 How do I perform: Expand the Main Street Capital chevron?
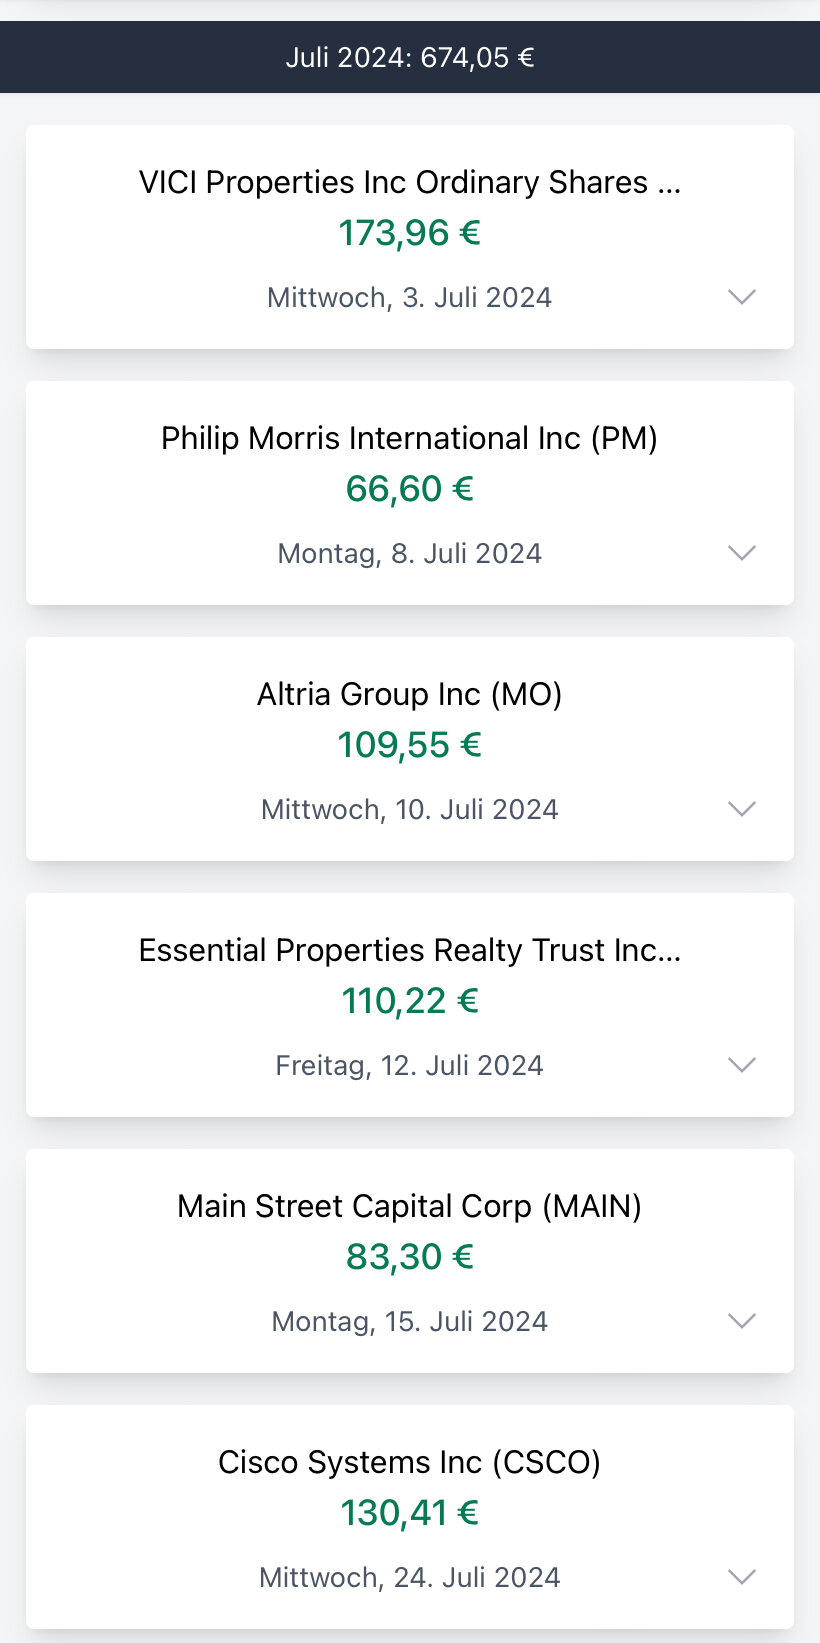[741, 1321]
